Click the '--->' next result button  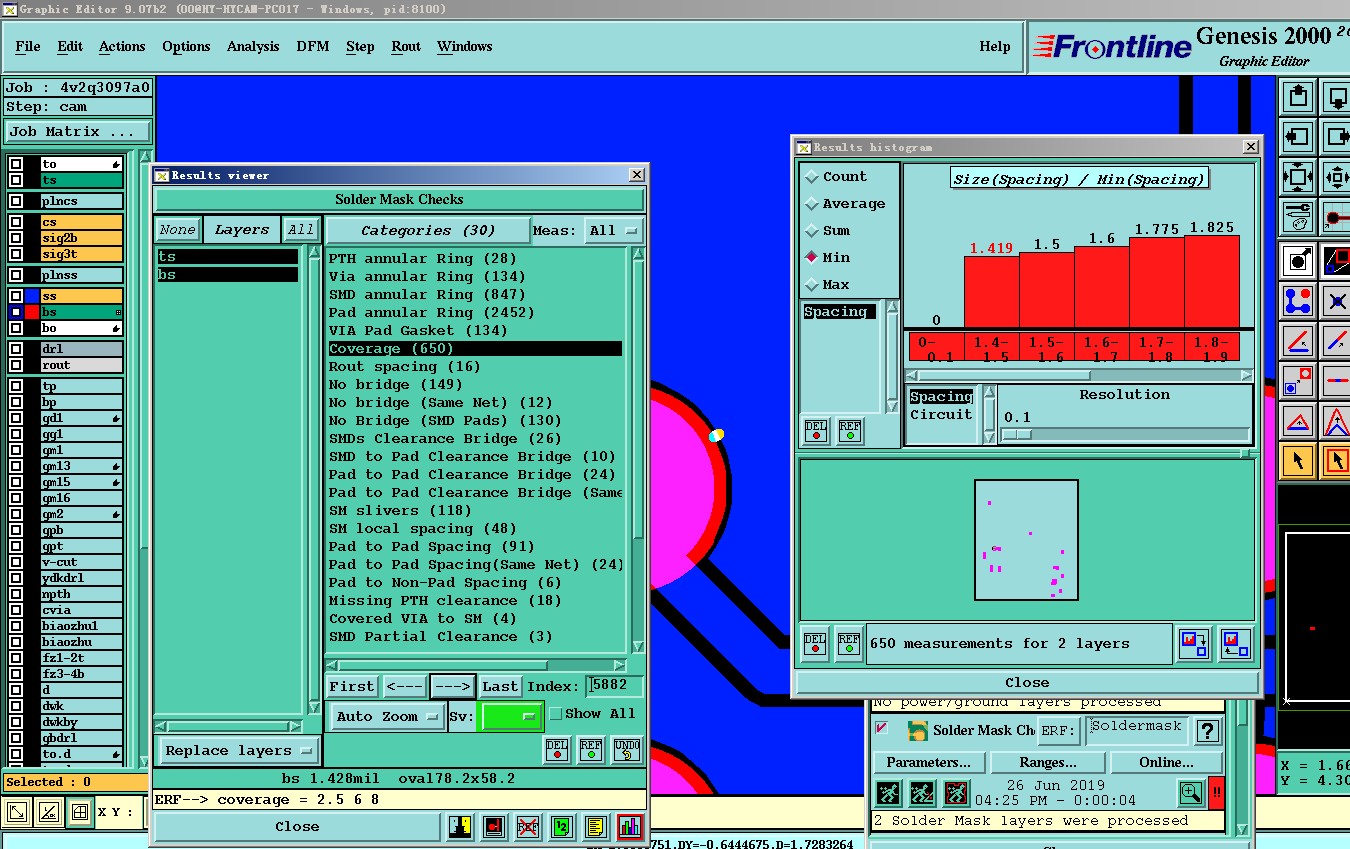click(x=453, y=687)
